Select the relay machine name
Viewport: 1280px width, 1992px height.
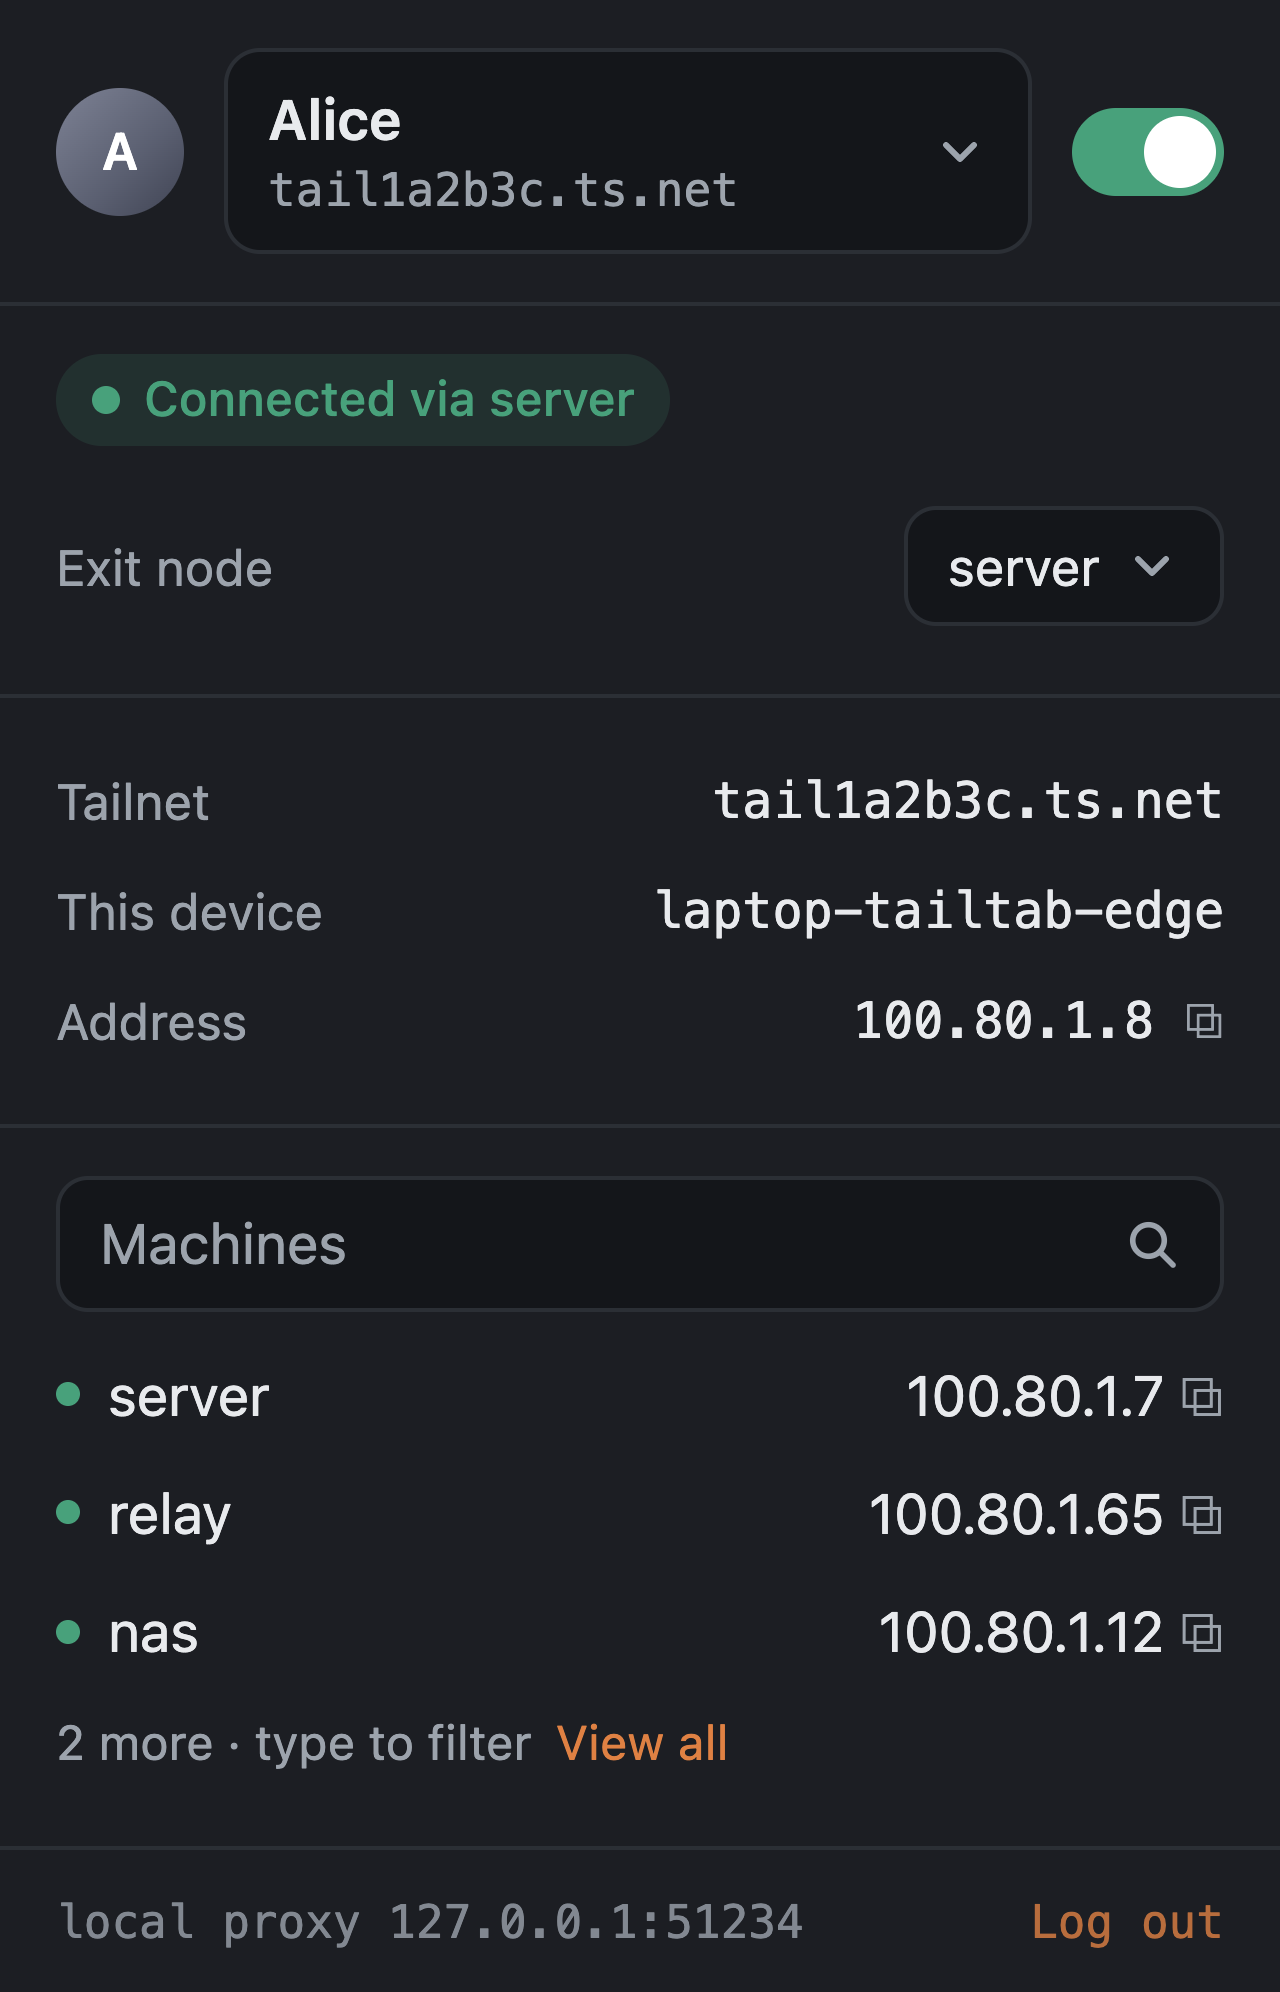[x=169, y=1516]
